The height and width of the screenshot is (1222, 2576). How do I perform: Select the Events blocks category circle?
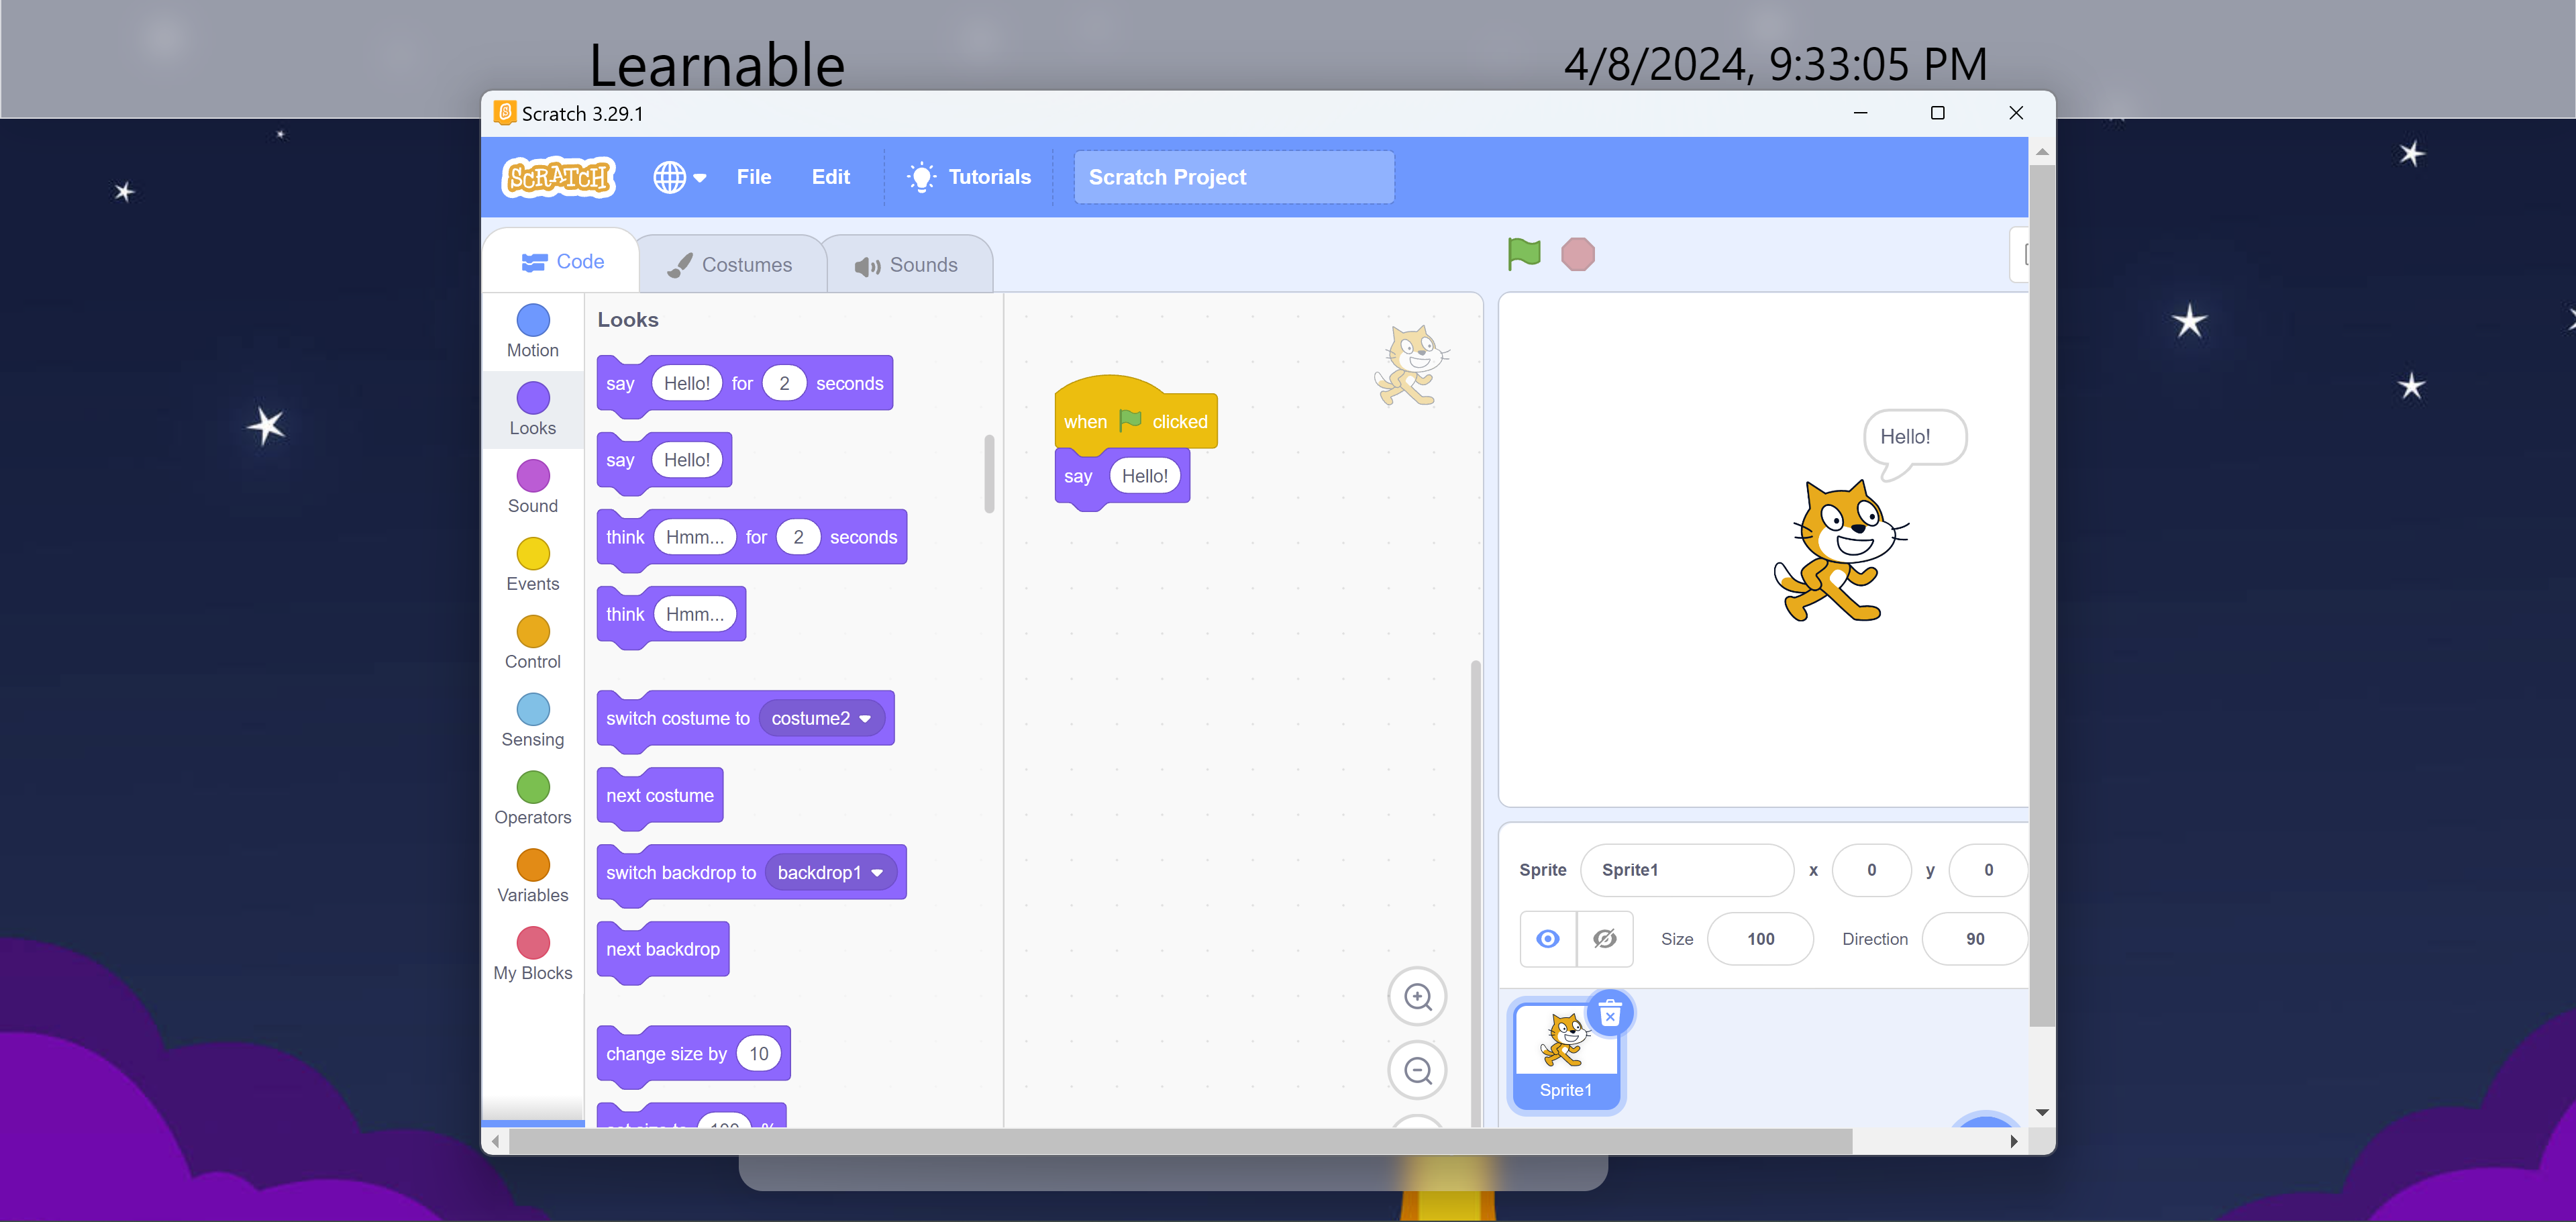pyautogui.click(x=533, y=554)
